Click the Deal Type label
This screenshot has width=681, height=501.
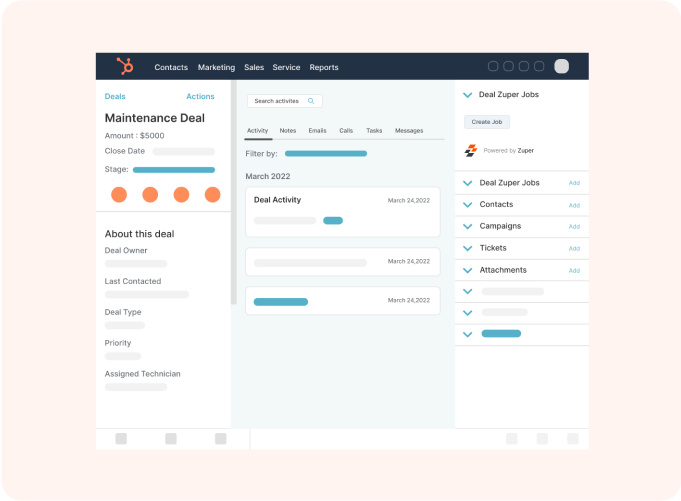point(123,312)
